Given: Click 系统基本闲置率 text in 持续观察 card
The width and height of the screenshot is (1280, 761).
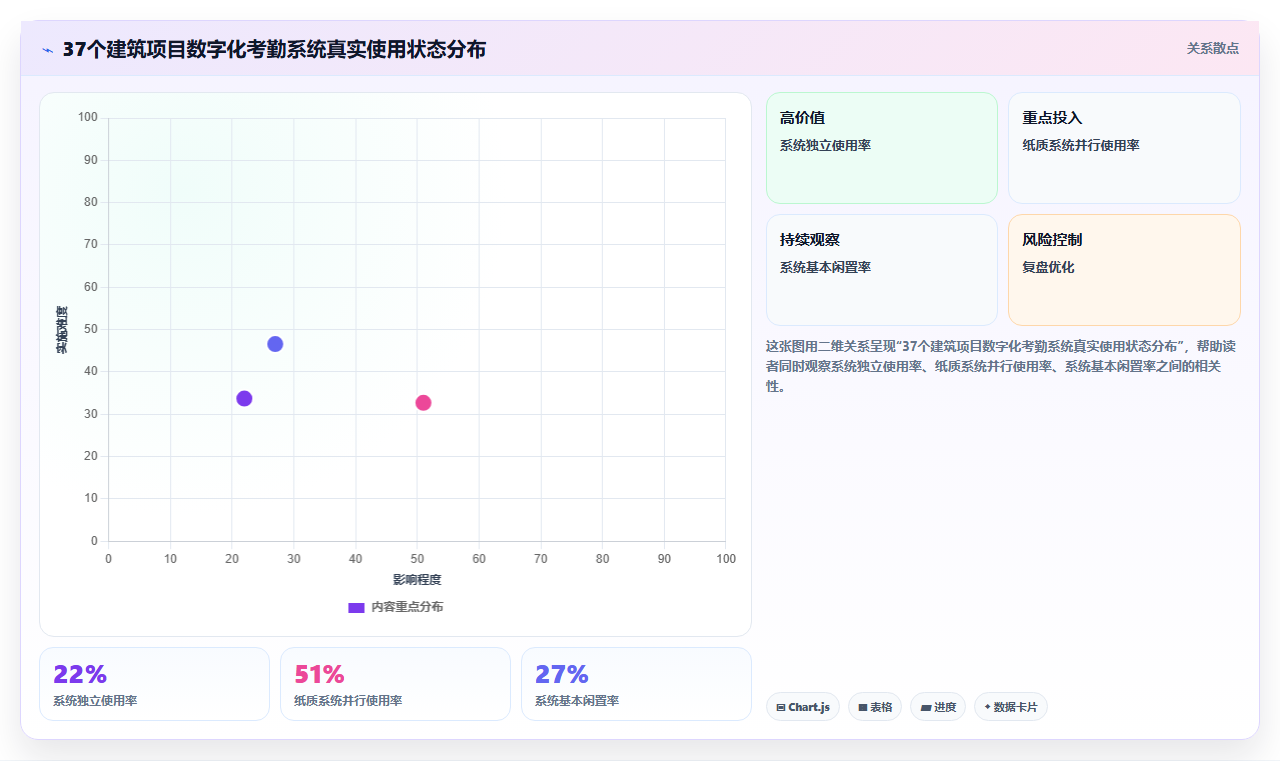Looking at the screenshot, I should click(825, 267).
